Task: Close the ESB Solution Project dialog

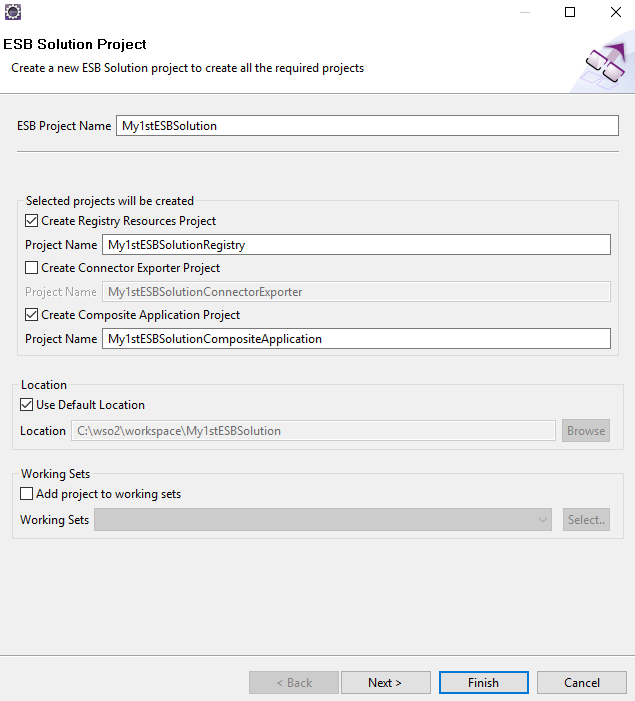Action: pos(615,12)
